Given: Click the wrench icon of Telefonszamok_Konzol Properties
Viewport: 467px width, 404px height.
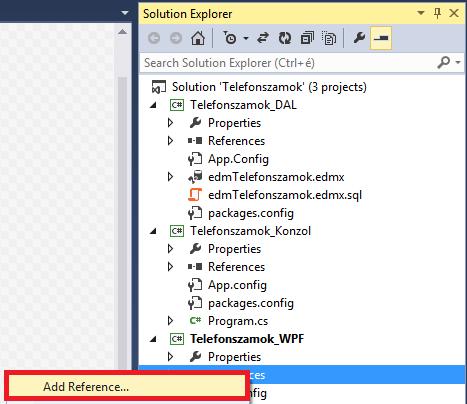Looking at the screenshot, I should (x=195, y=249).
